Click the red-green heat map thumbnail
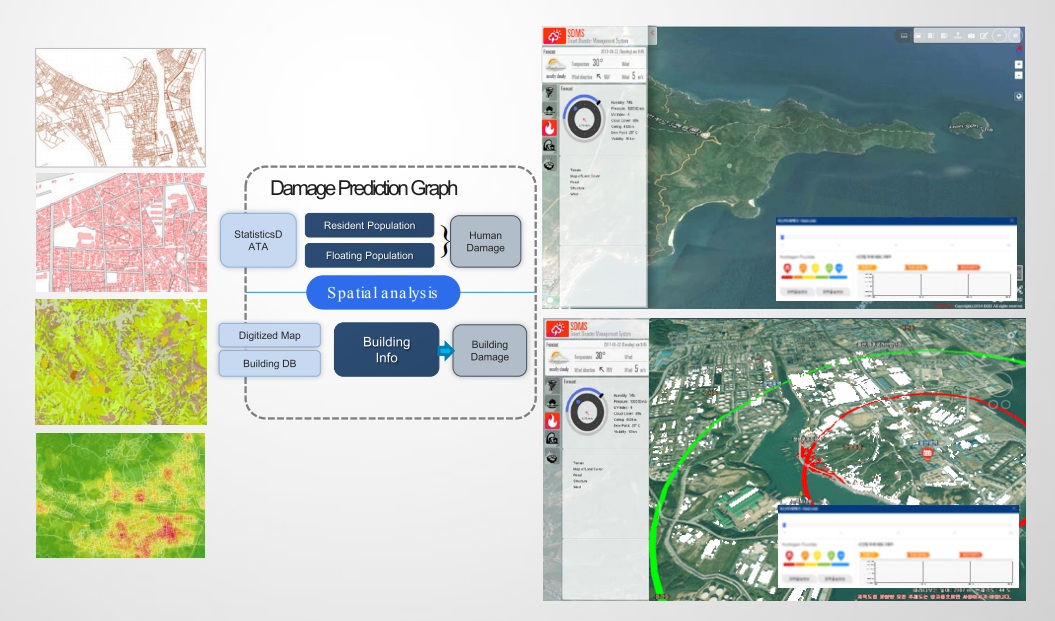1055x621 pixels. tap(120, 495)
